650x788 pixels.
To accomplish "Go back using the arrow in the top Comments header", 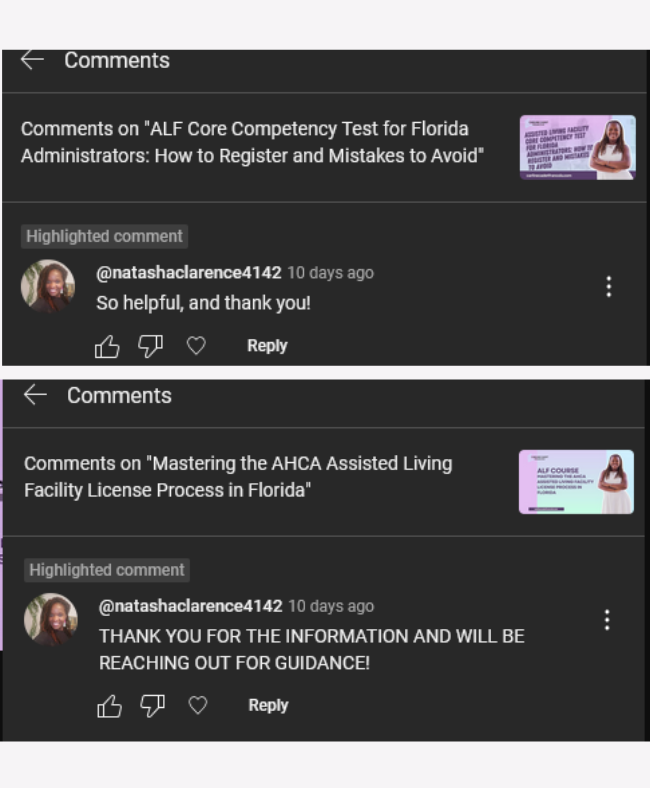I will click(32, 60).
